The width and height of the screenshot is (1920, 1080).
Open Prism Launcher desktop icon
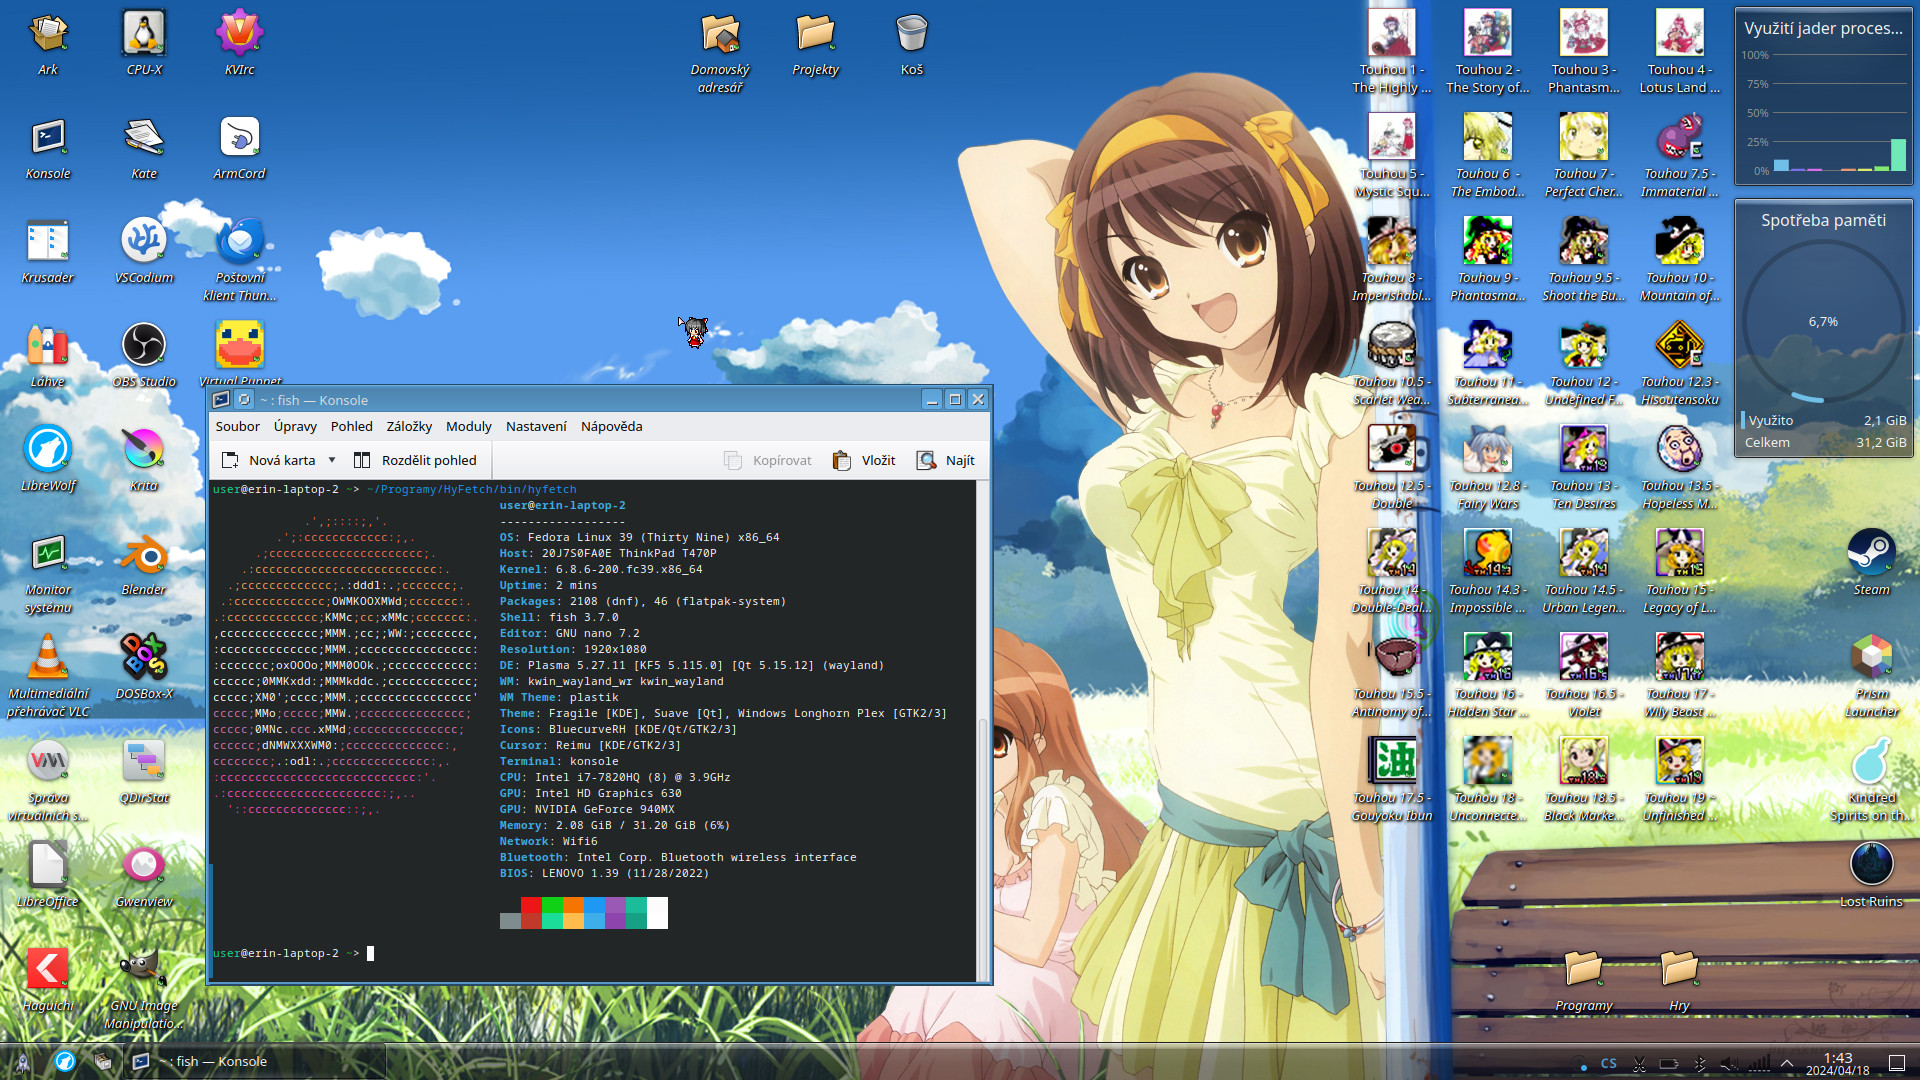pos(1871,676)
